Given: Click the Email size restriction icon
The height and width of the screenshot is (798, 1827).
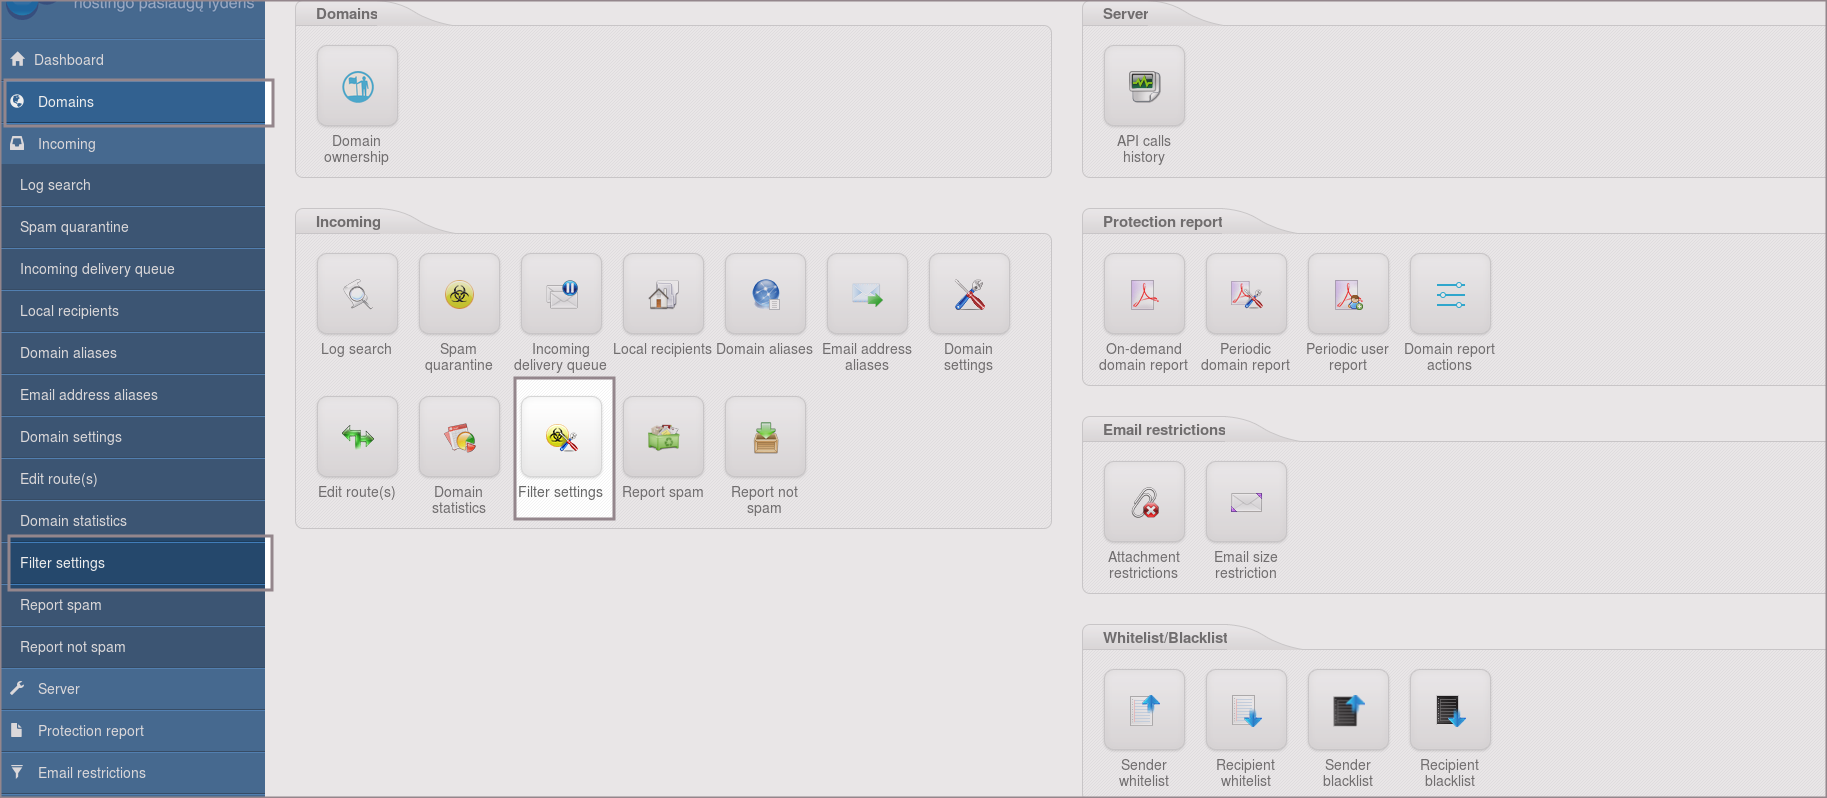Looking at the screenshot, I should click(x=1246, y=503).
